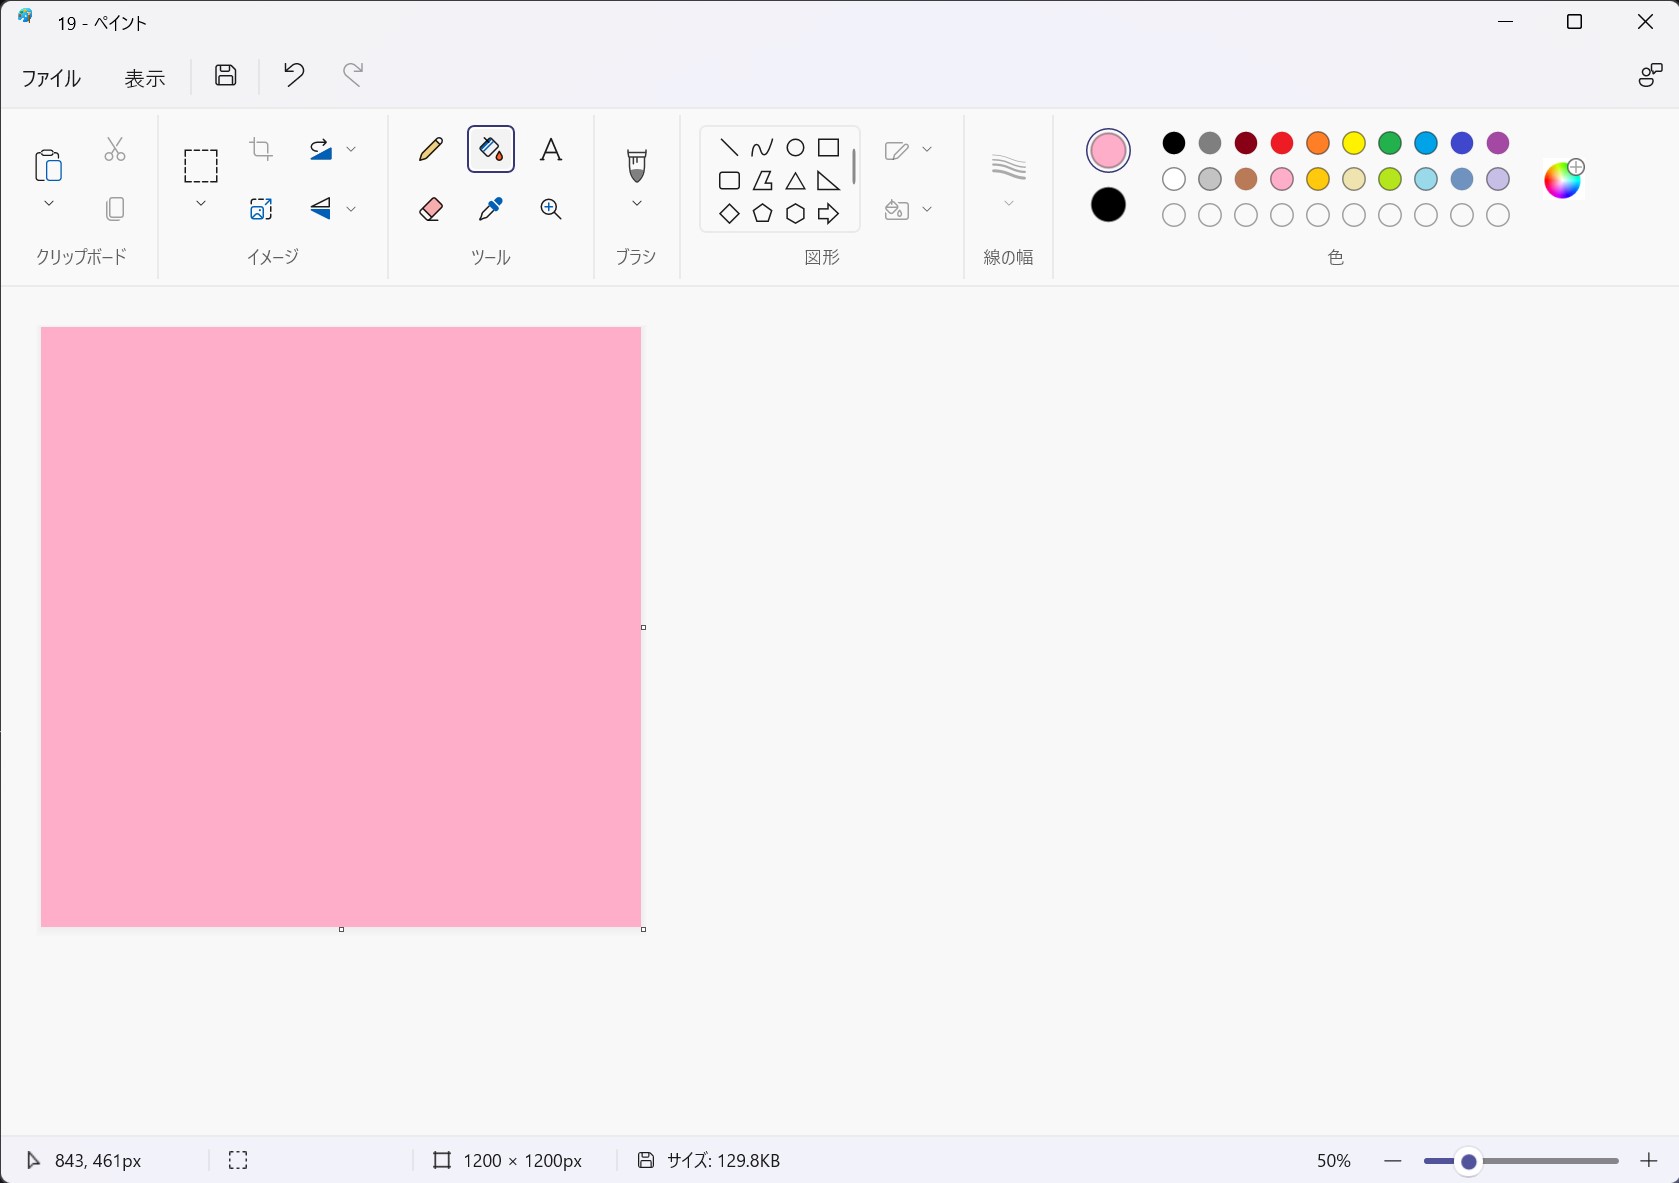
Task: Undo the last action
Action: (x=293, y=75)
